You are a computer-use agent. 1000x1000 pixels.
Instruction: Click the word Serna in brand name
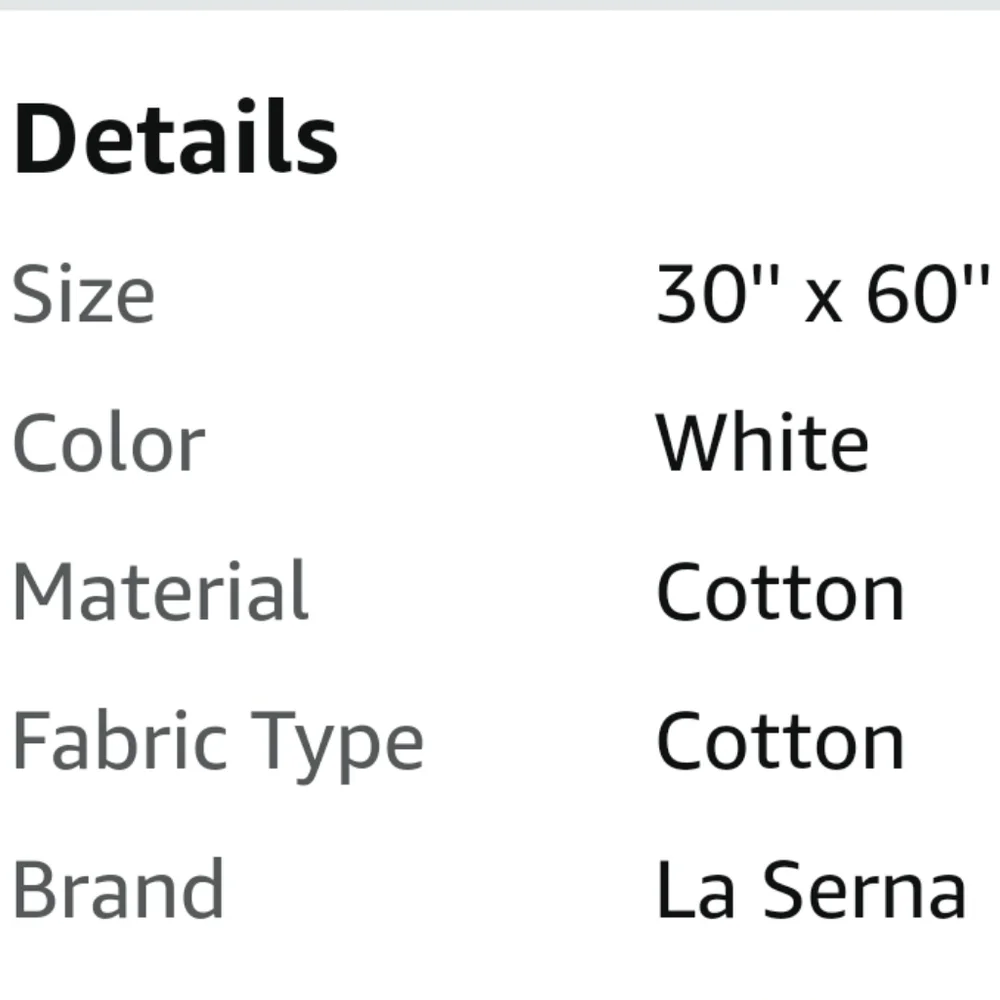(864, 889)
